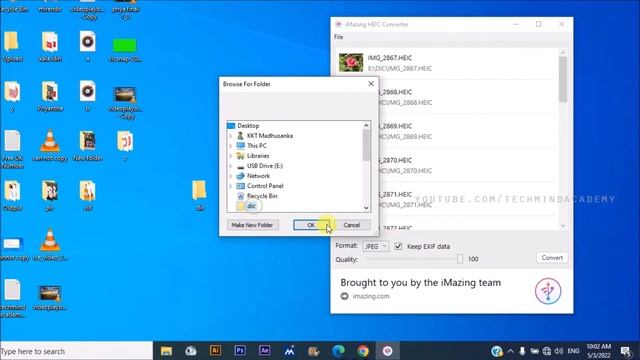
Task: Open the File menu in iMazing HEIC Converter
Action: point(338,37)
